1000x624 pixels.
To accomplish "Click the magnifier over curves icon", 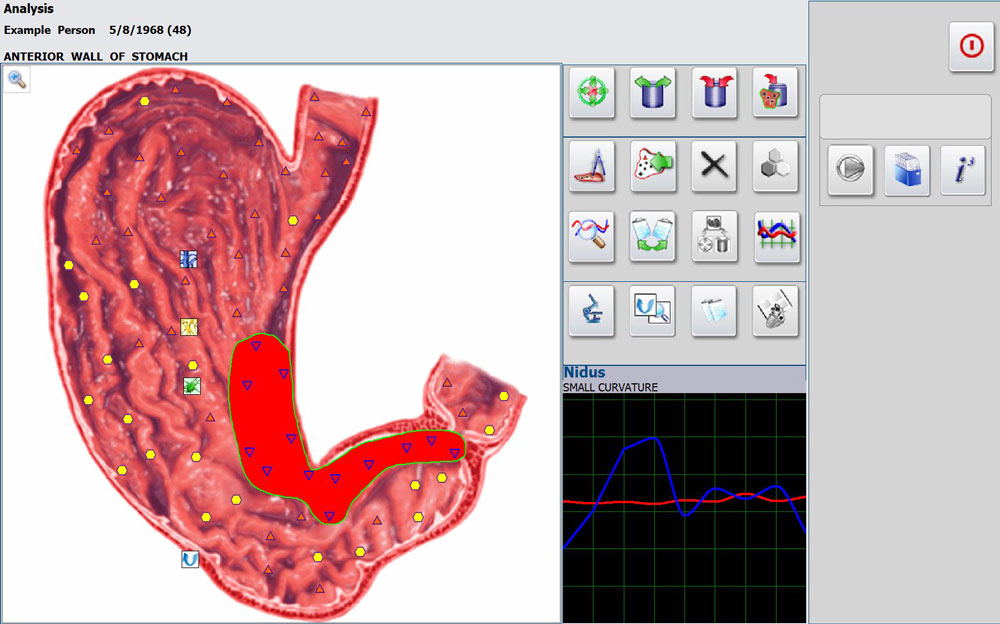I will tap(591, 236).
